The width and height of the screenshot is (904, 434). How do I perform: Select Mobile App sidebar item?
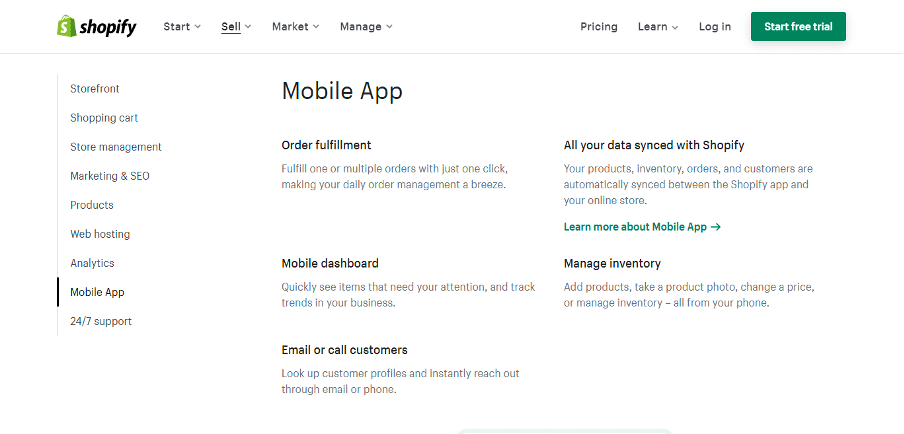97,292
